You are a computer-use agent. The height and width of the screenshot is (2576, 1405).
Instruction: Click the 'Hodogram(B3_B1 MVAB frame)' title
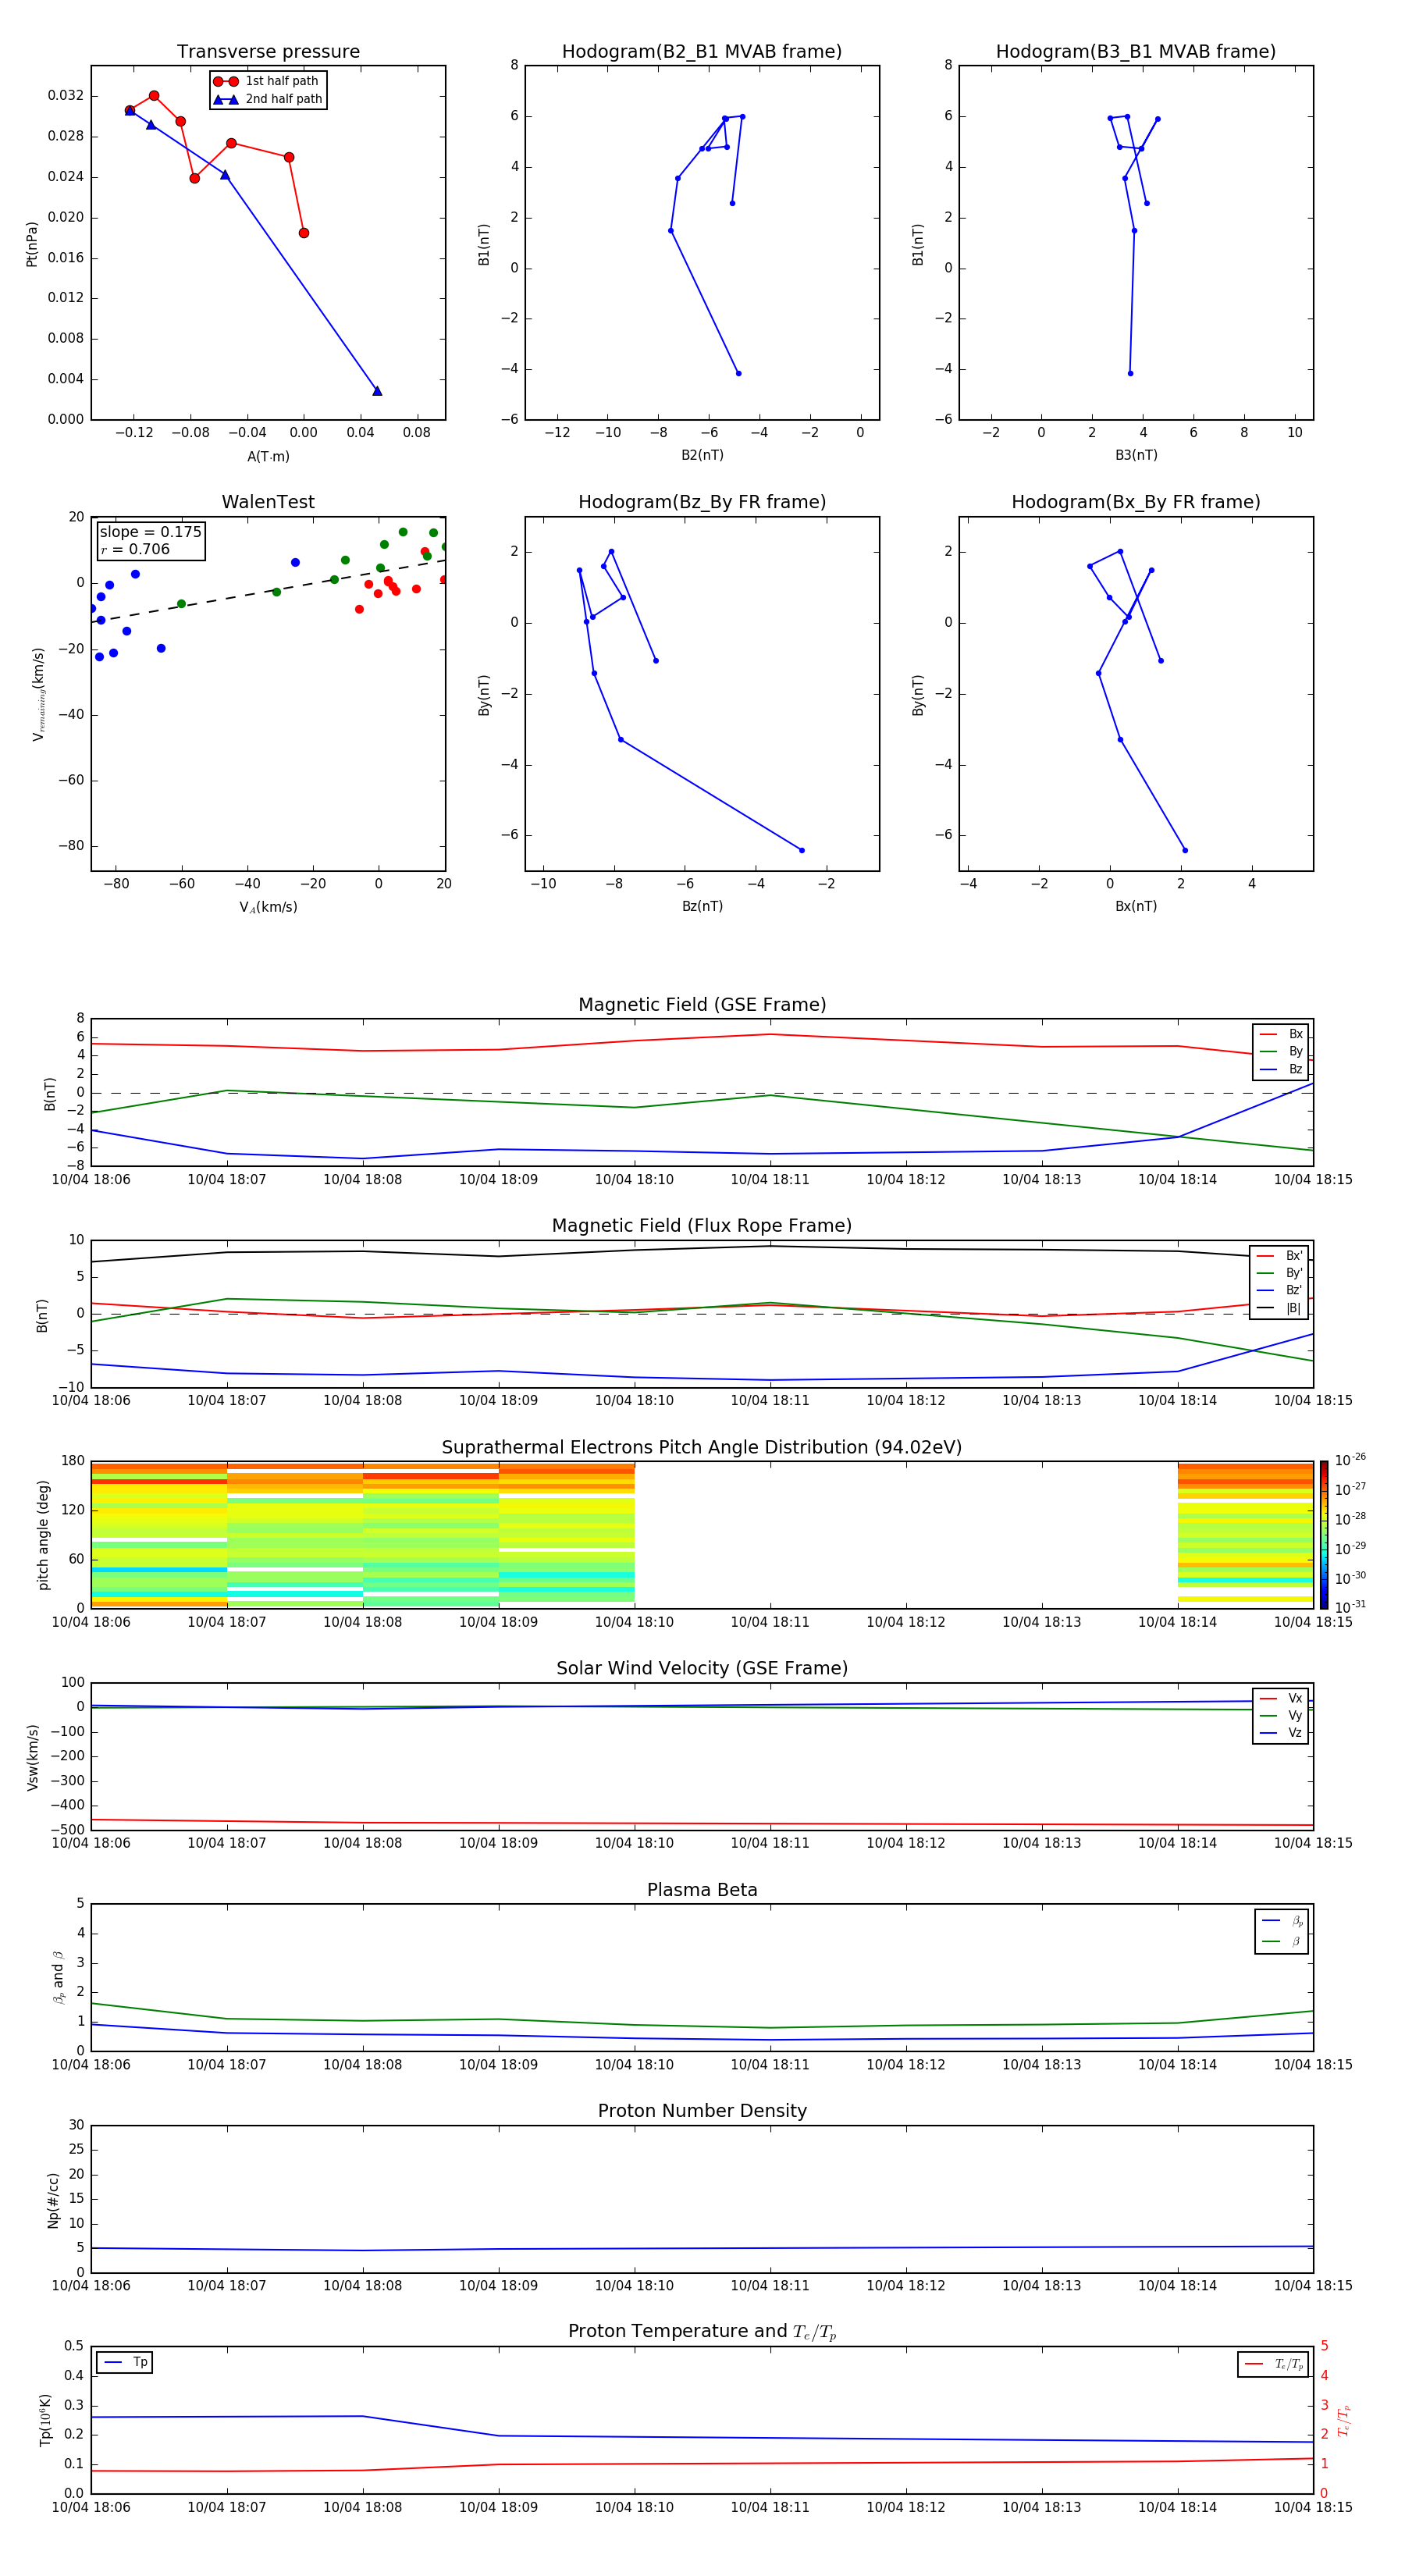[x=1136, y=52]
